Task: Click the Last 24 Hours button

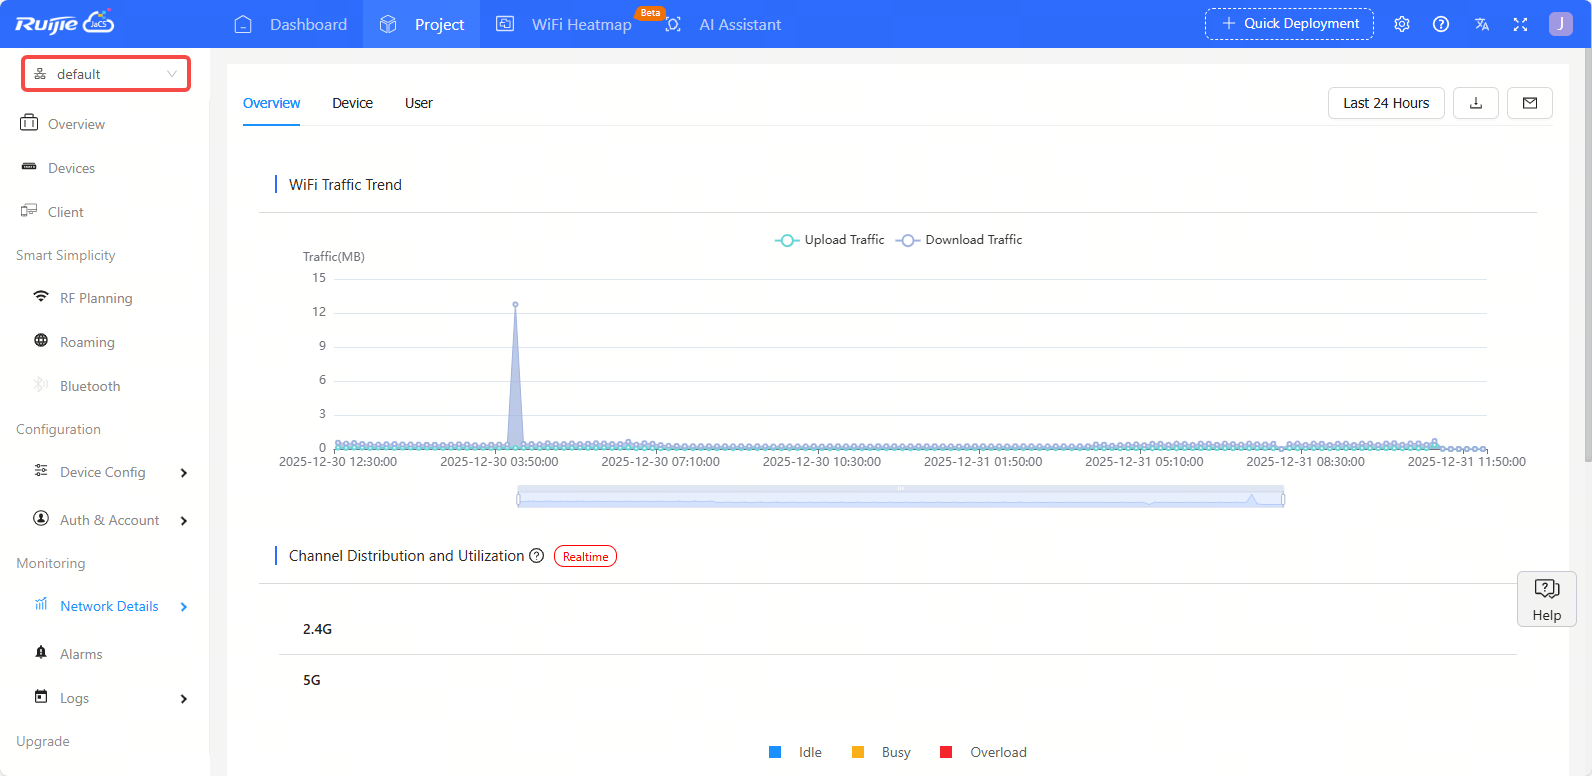Action: pyautogui.click(x=1385, y=103)
